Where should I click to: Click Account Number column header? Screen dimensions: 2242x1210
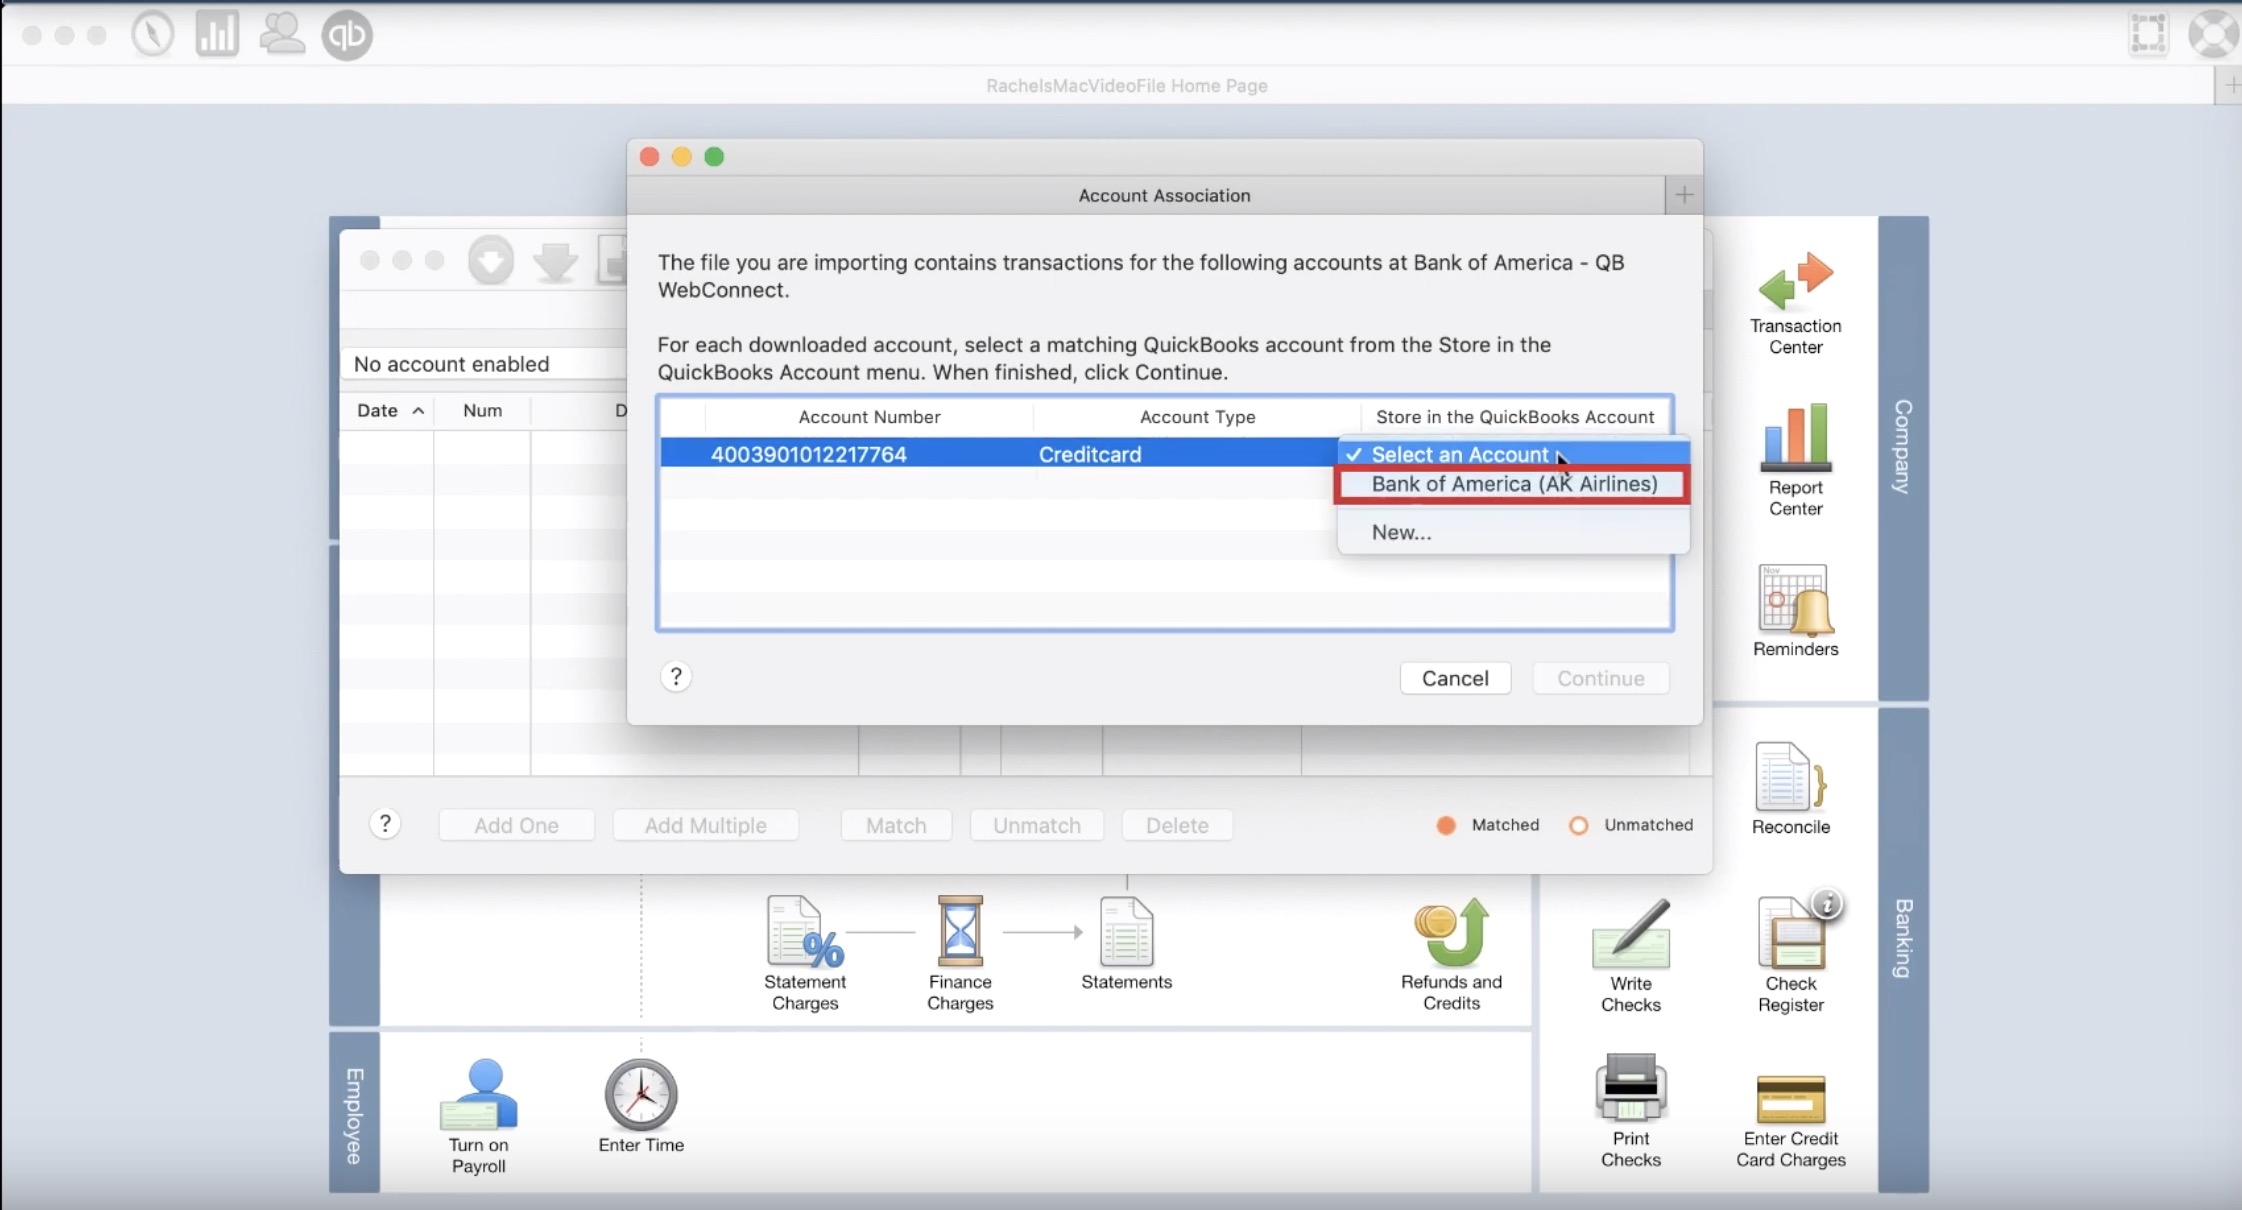pos(869,417)
